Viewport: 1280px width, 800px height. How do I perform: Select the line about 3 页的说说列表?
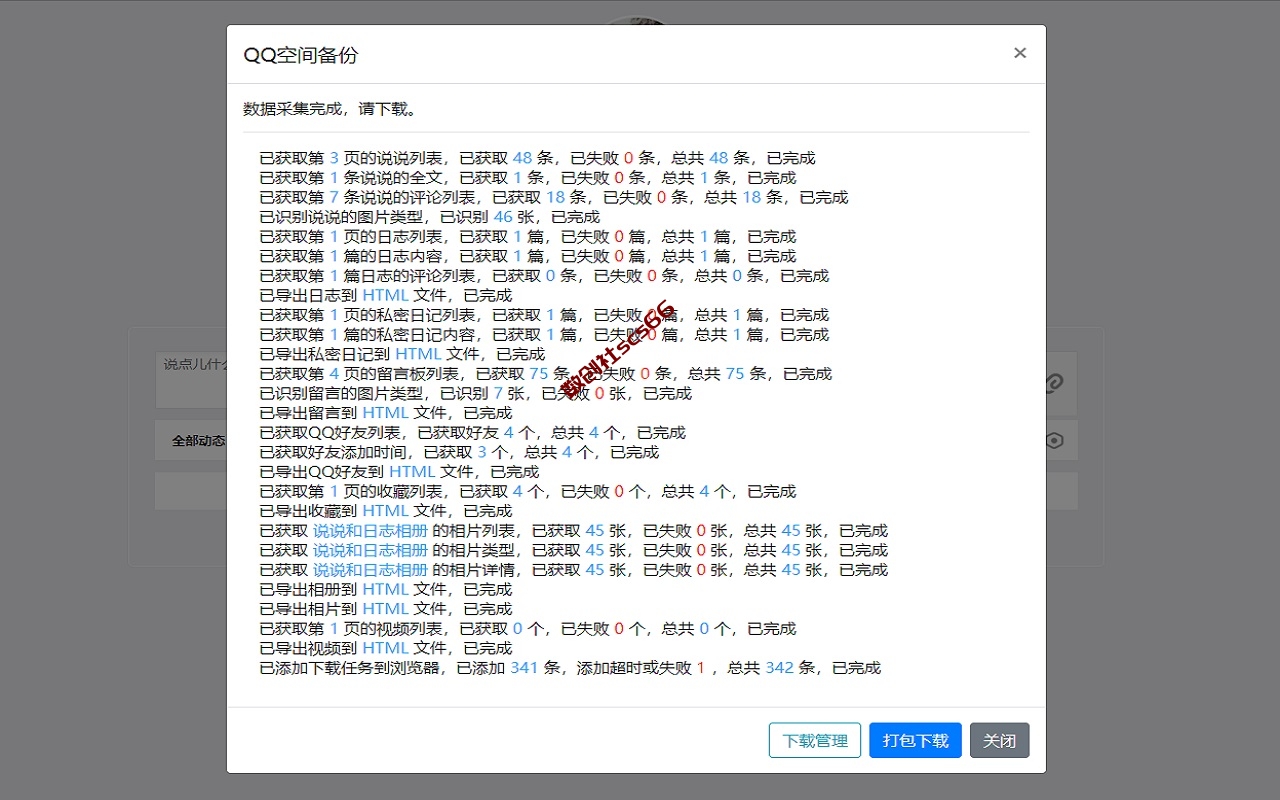point(537,158)
